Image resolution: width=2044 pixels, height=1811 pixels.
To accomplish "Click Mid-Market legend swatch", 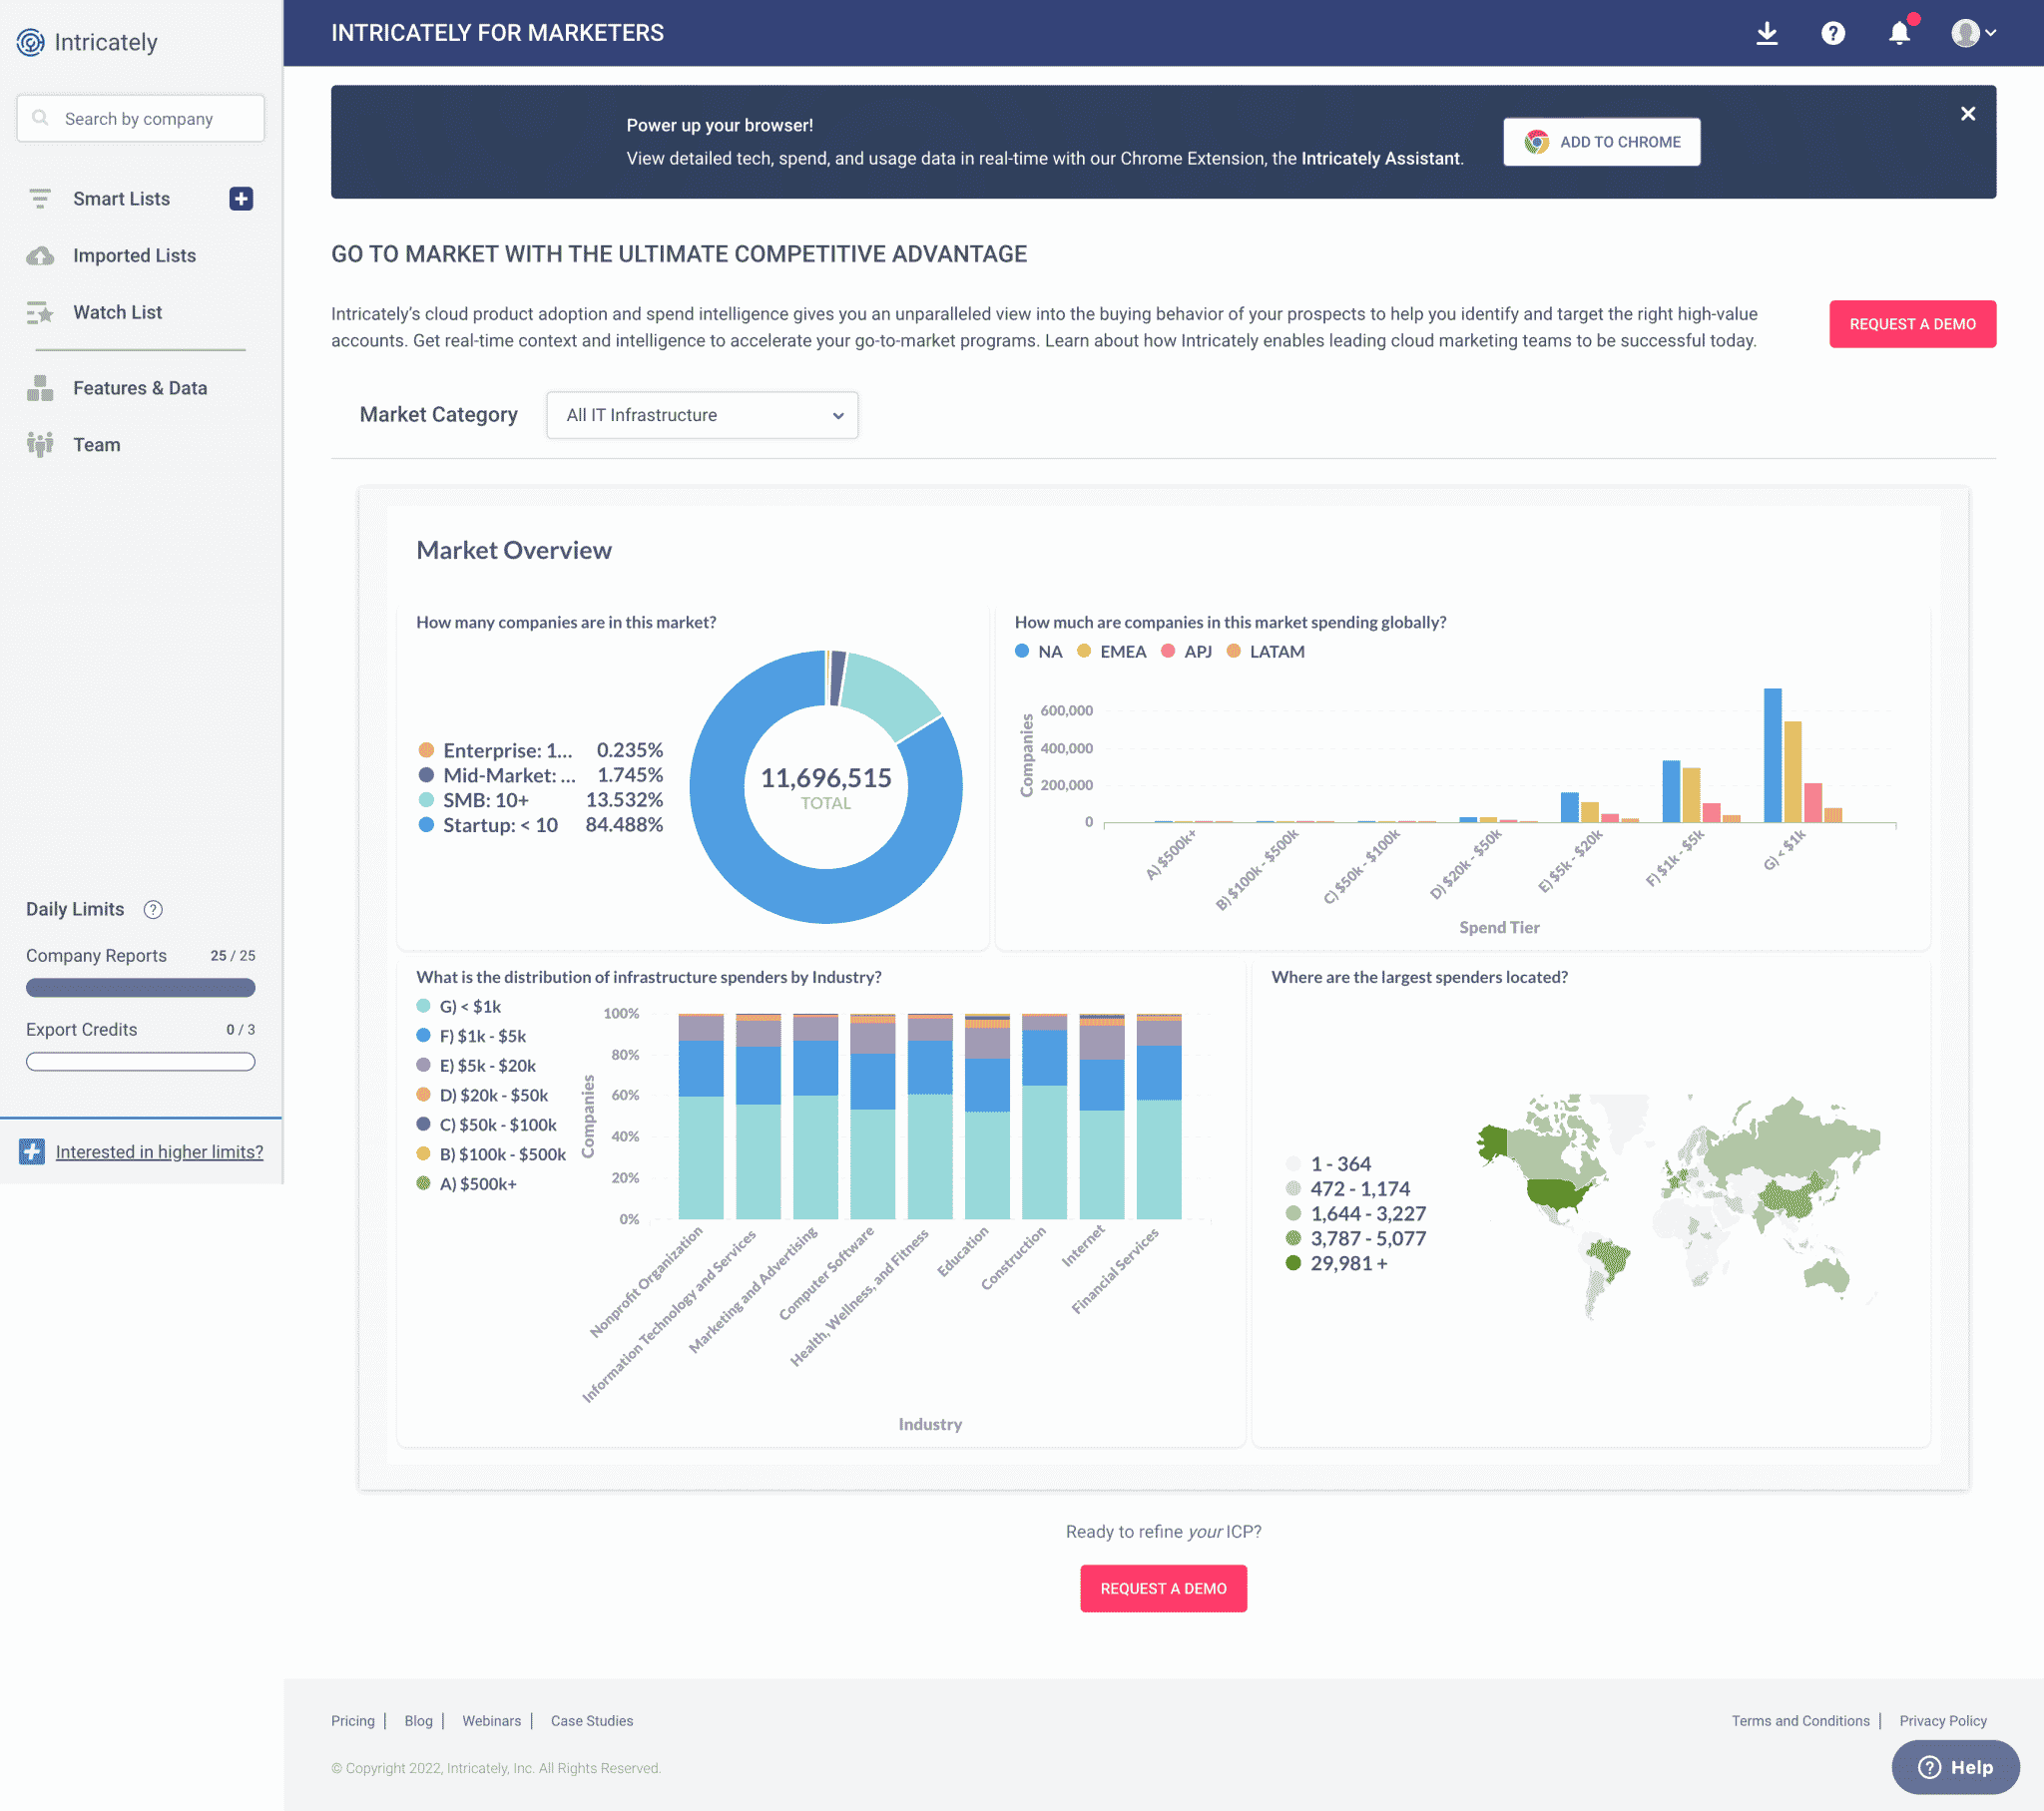I will 426,775.
